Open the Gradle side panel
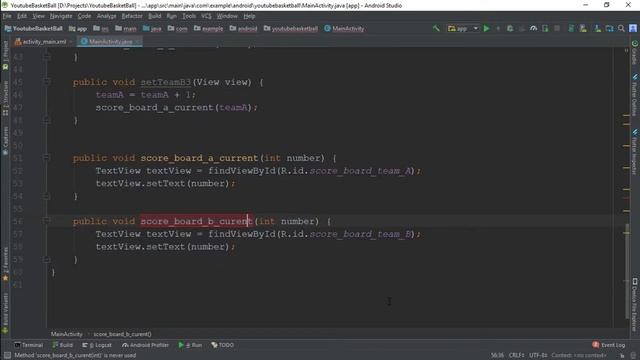This screenshot has width=640, height=360. 635,52
